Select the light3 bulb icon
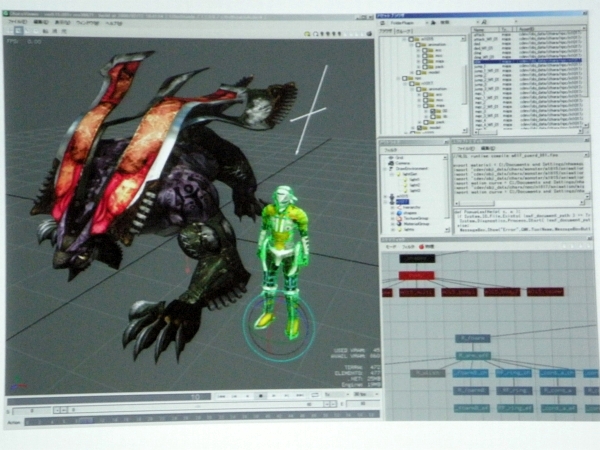This screenshot has height=450, width=600. click(405, 191)
